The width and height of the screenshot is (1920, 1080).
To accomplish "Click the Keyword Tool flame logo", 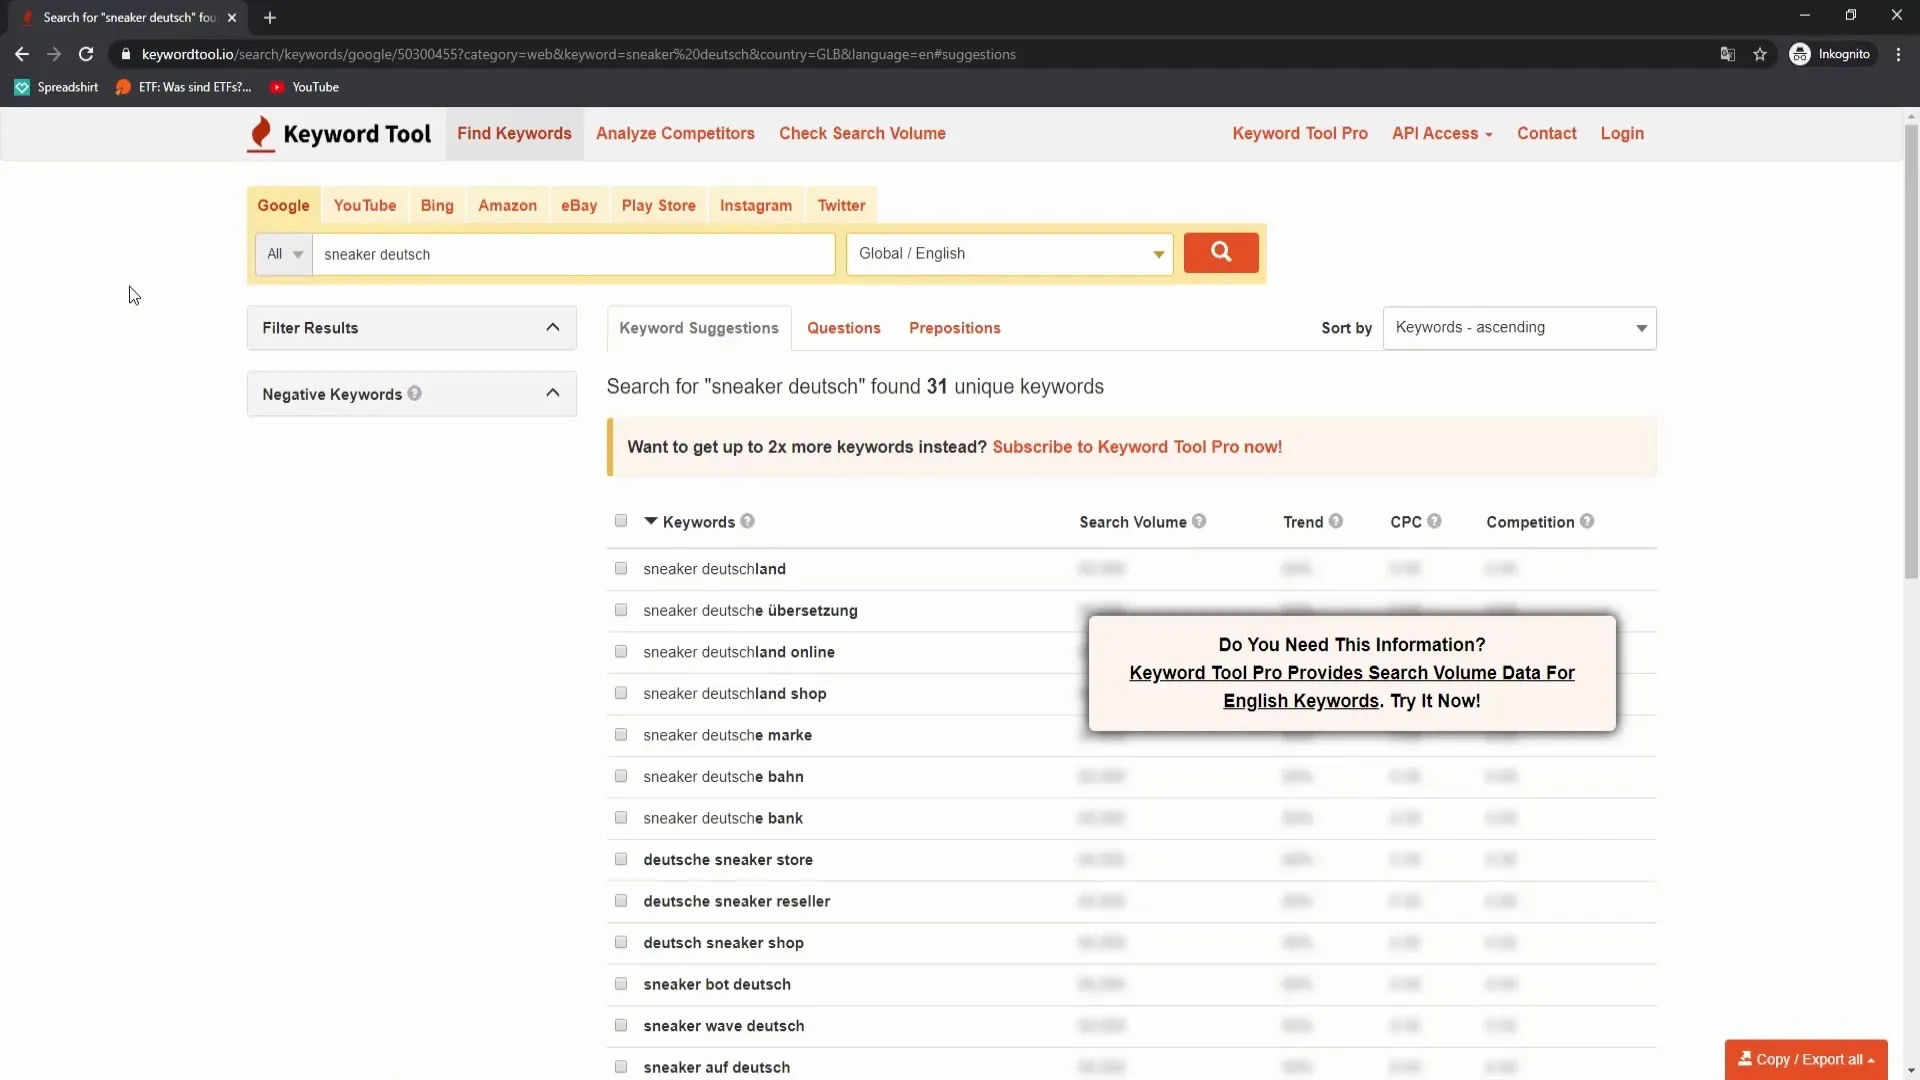I will 261,134.
